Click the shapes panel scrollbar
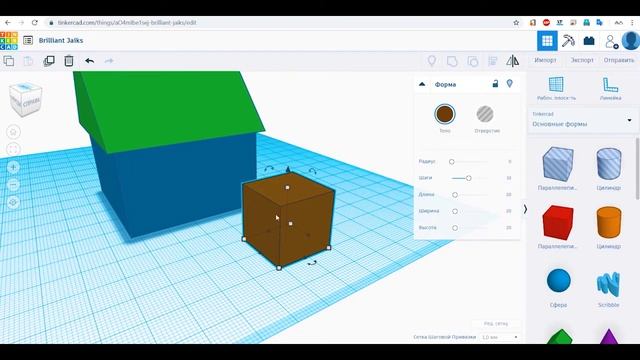Viewport: 640px width, 360px height. [x=638, y=169]
